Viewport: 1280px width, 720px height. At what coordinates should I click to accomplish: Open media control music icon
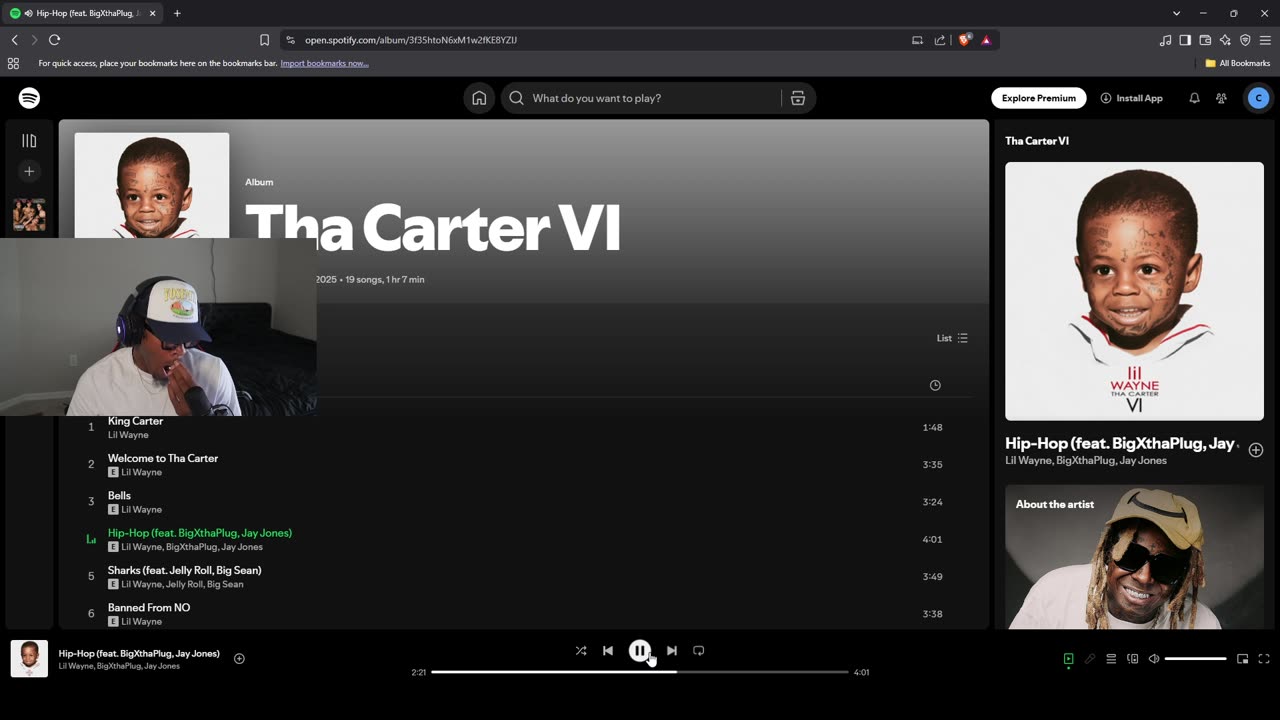pos(1165,40)
